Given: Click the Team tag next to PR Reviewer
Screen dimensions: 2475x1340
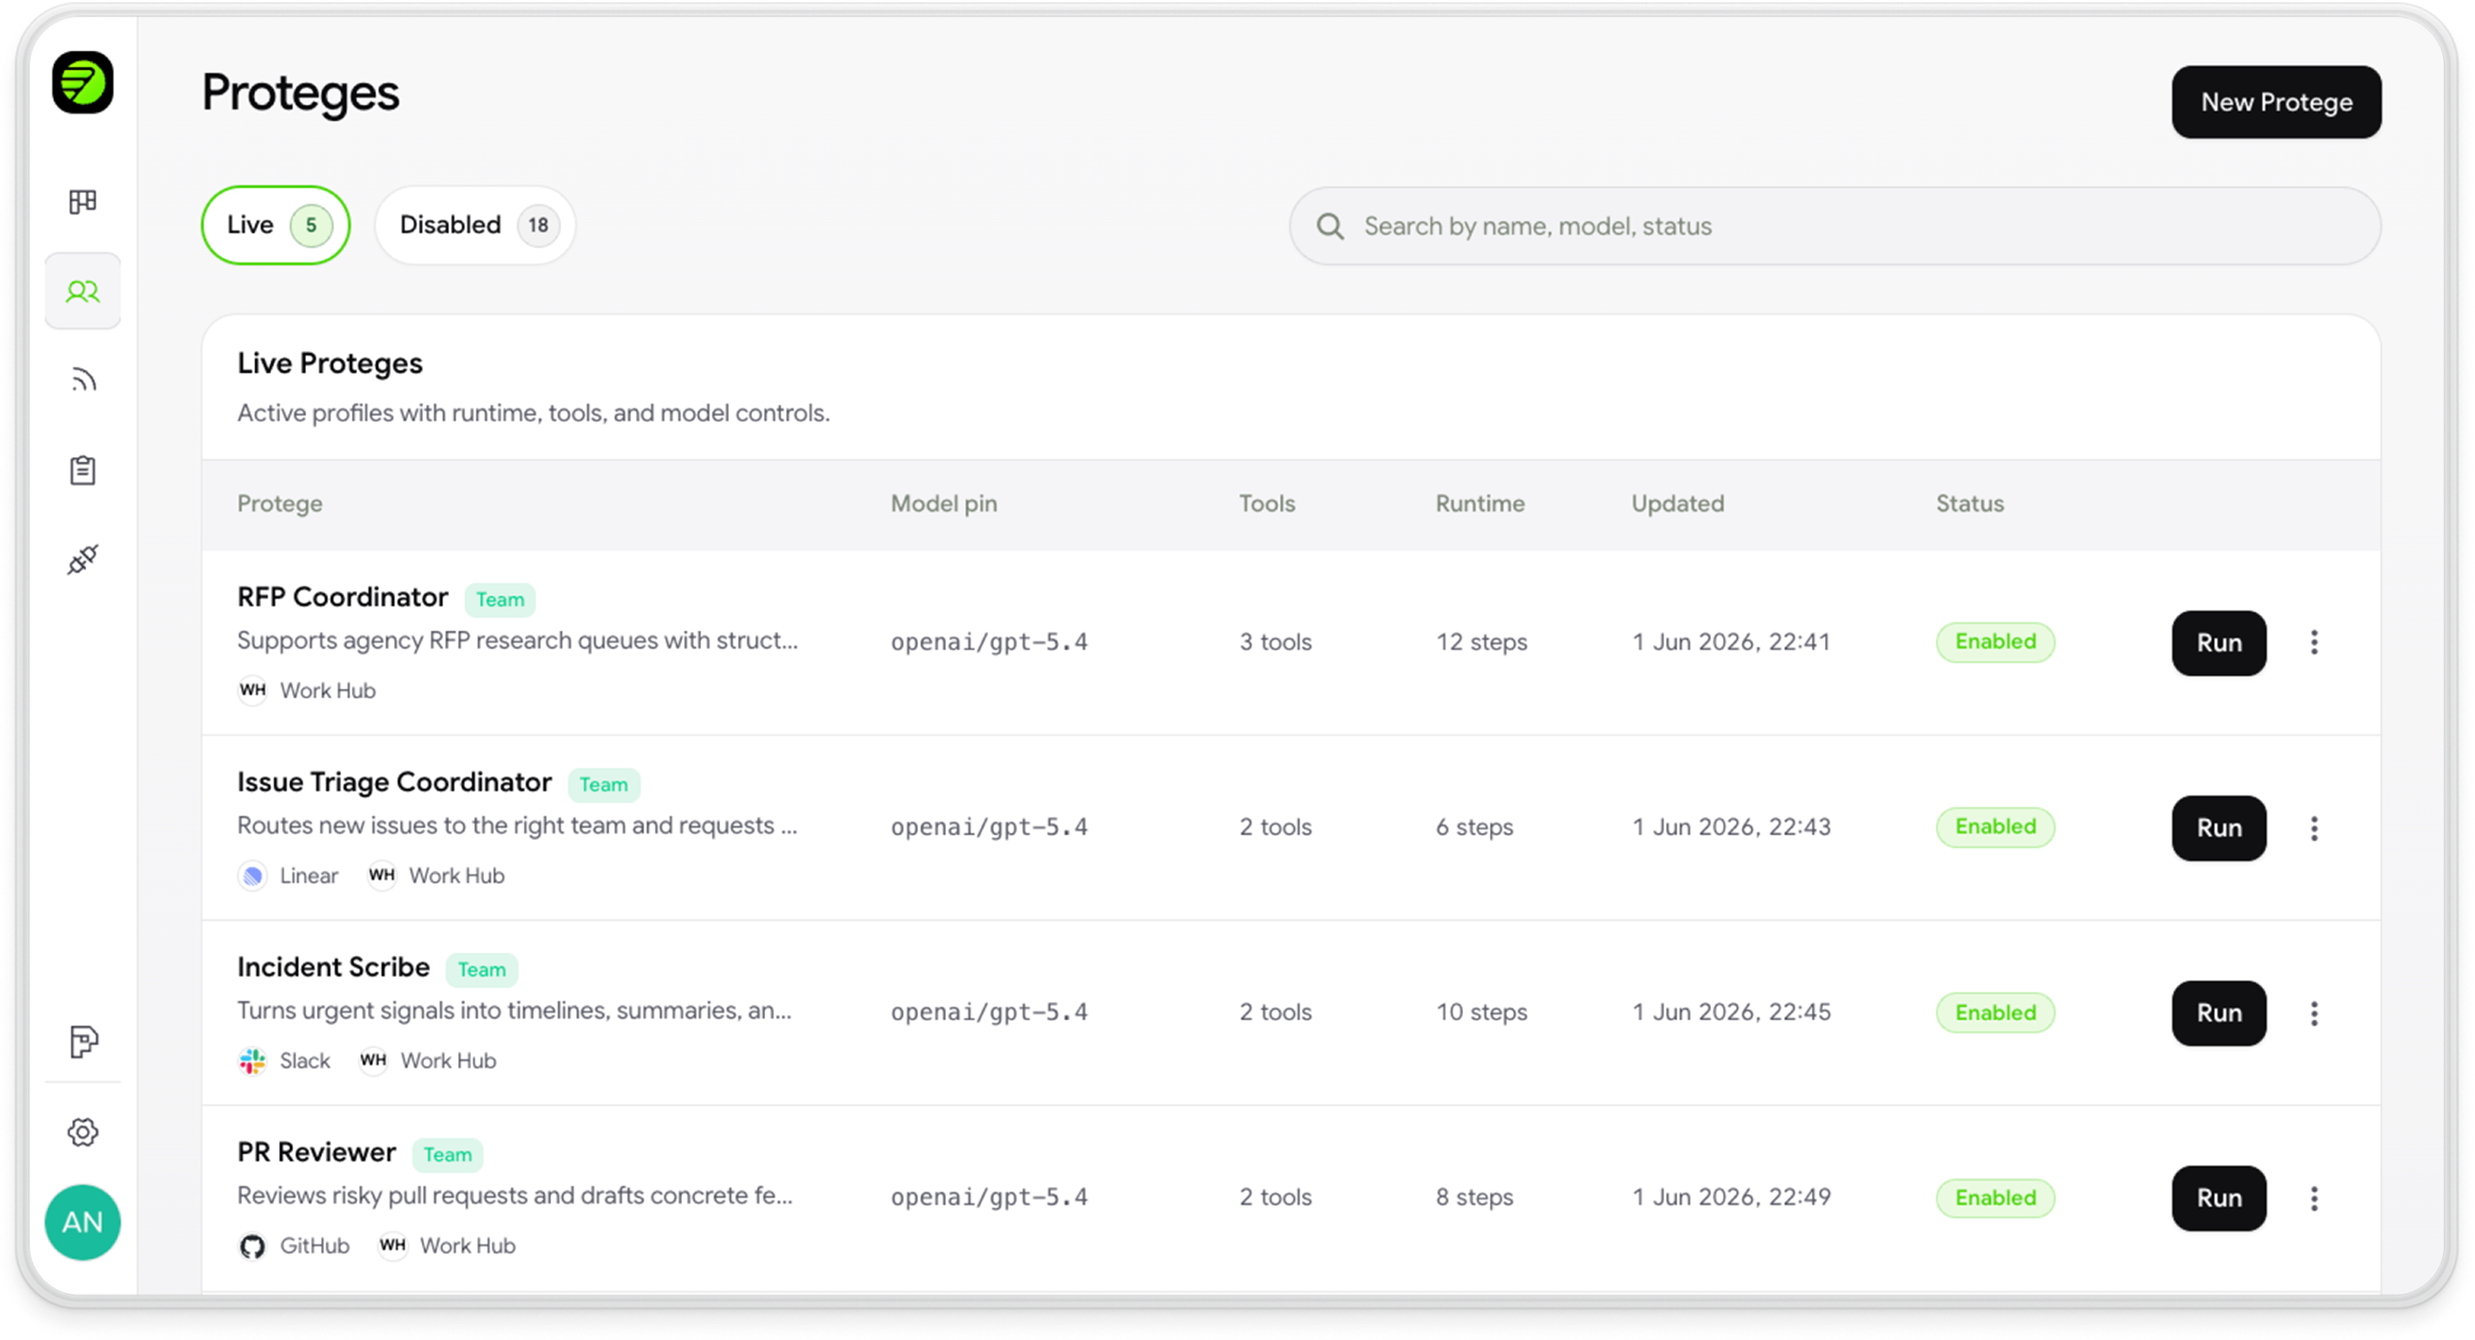Looking at the screenshot, I should [x=447, y=1155].
